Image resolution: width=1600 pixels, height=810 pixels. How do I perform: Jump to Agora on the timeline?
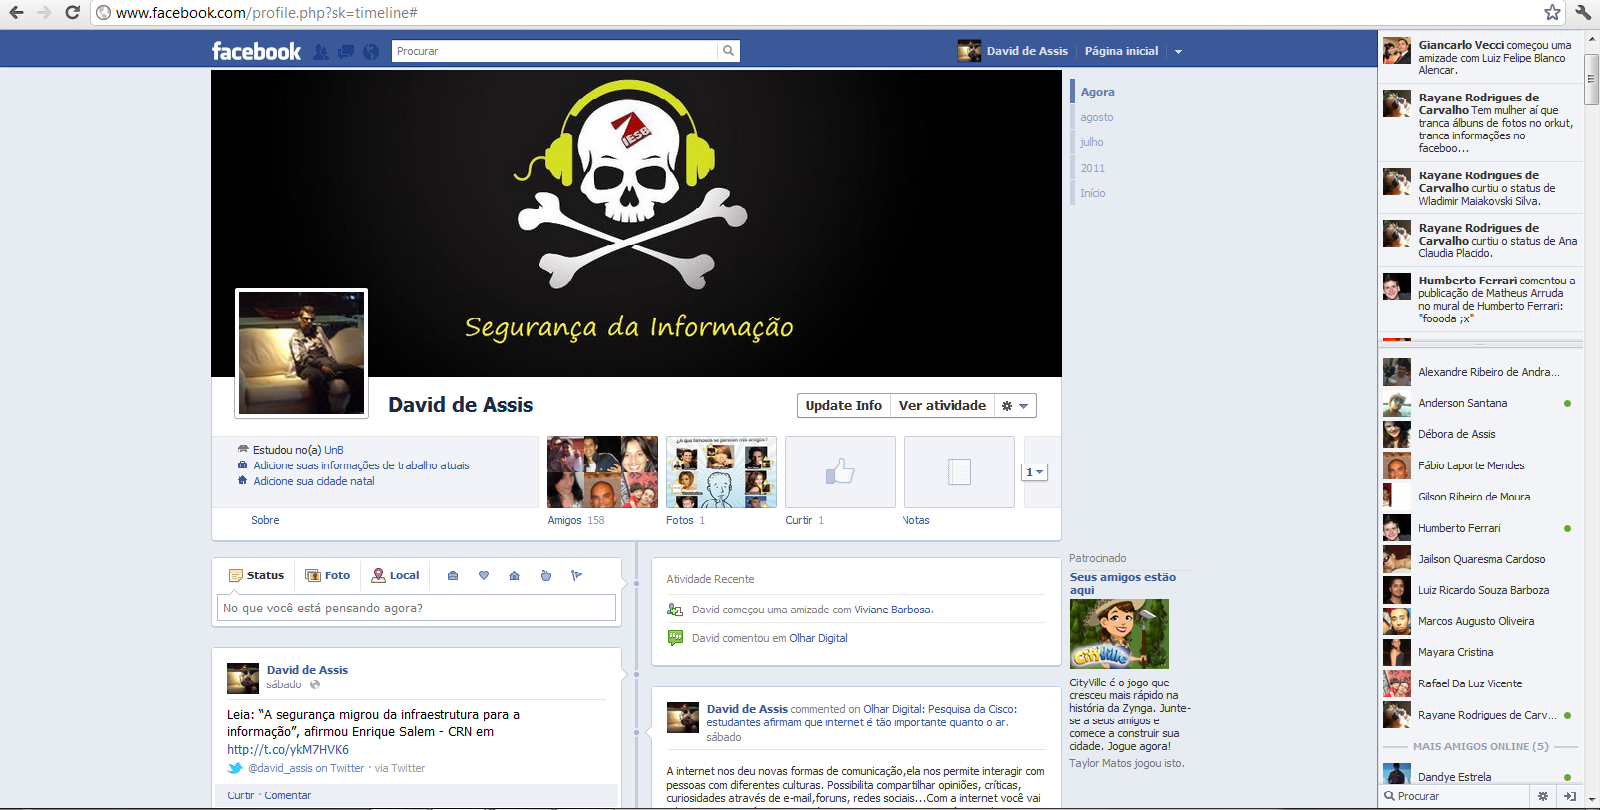pyautogui.click(x=1097, y=92)
